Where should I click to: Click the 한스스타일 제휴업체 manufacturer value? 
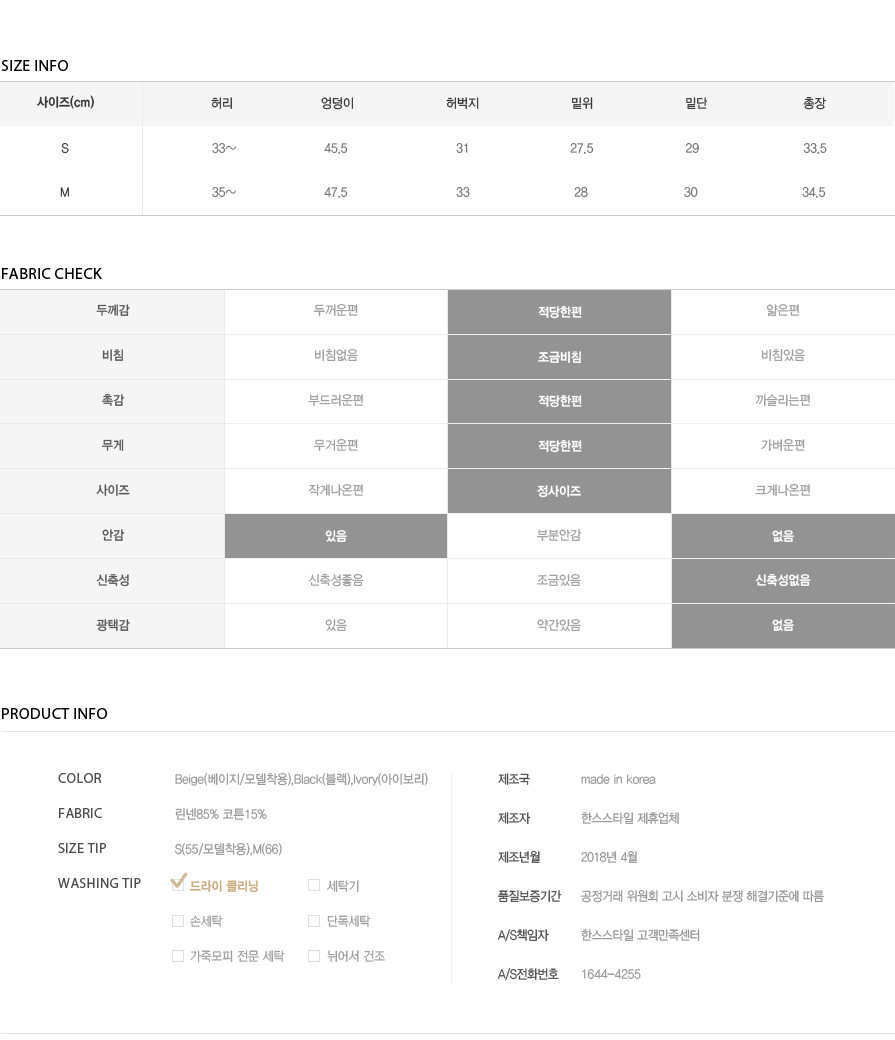pos(630,818)
